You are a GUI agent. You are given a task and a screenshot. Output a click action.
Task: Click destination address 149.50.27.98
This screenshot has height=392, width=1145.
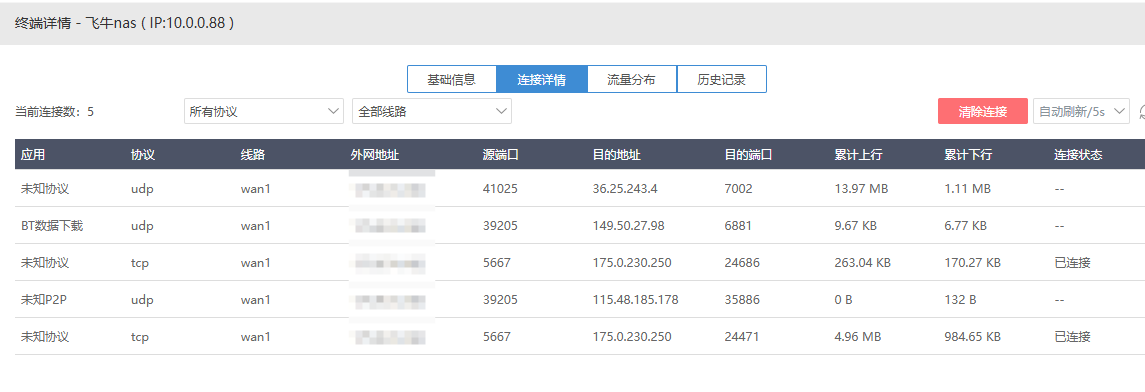[x=628, y=226]
